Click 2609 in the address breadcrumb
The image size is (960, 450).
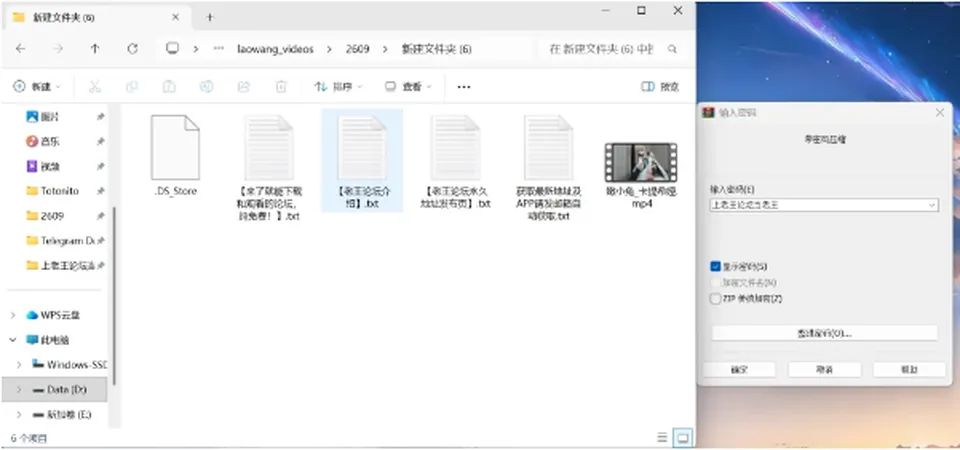pyautogui.click(x=358, y=49)
